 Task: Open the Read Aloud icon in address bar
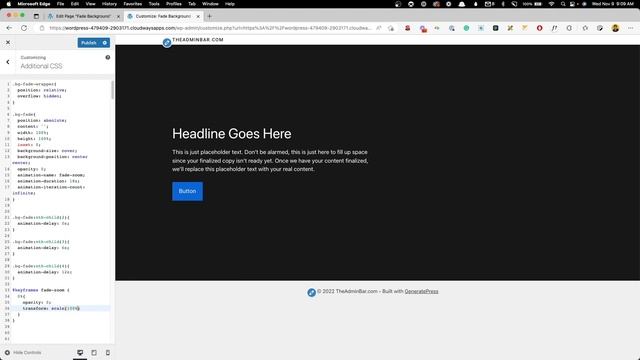(x=379, y=28)
